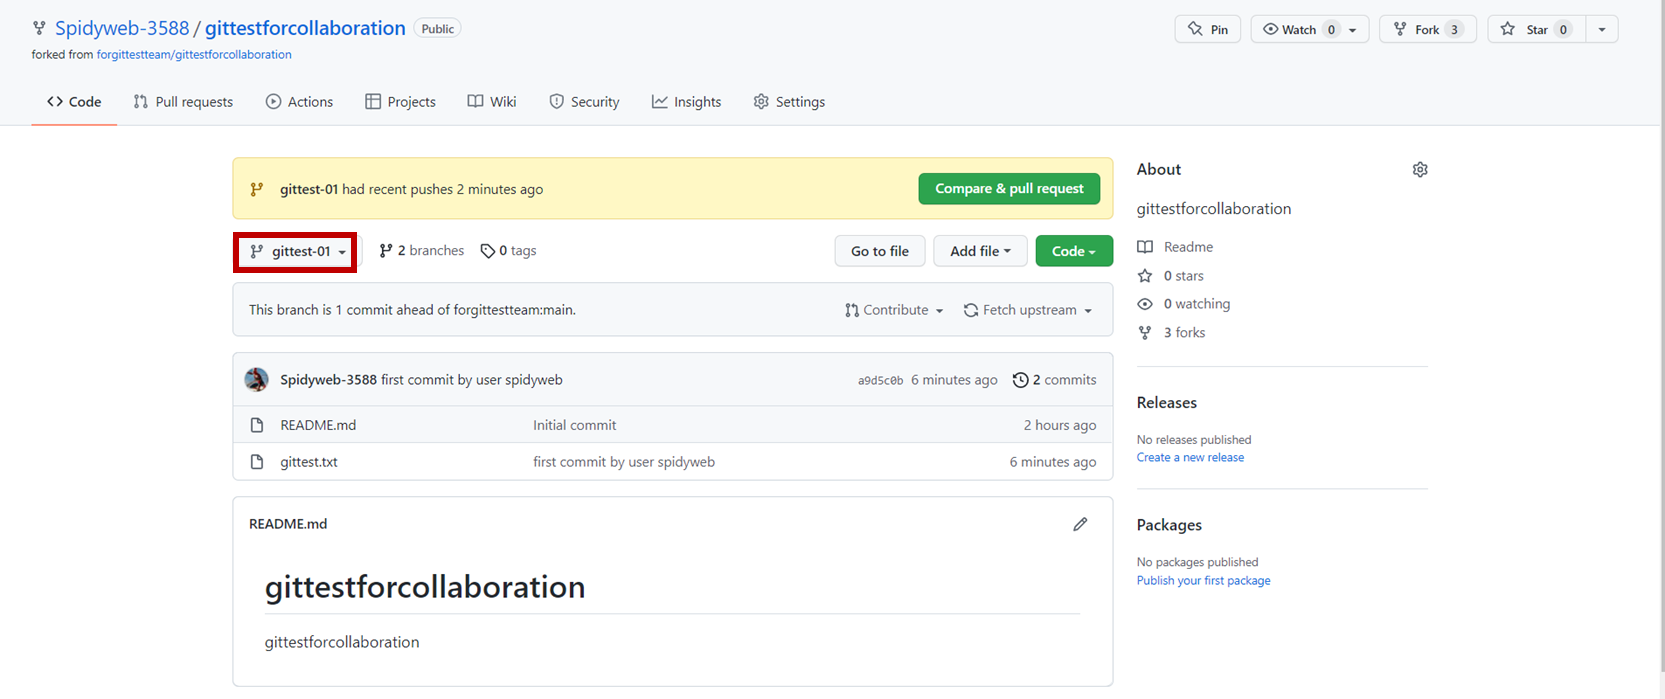This screenshot has height=699, width=1665.
Task: View the 2 branches link
Action: pyautogui.click(x=421, y=251)
